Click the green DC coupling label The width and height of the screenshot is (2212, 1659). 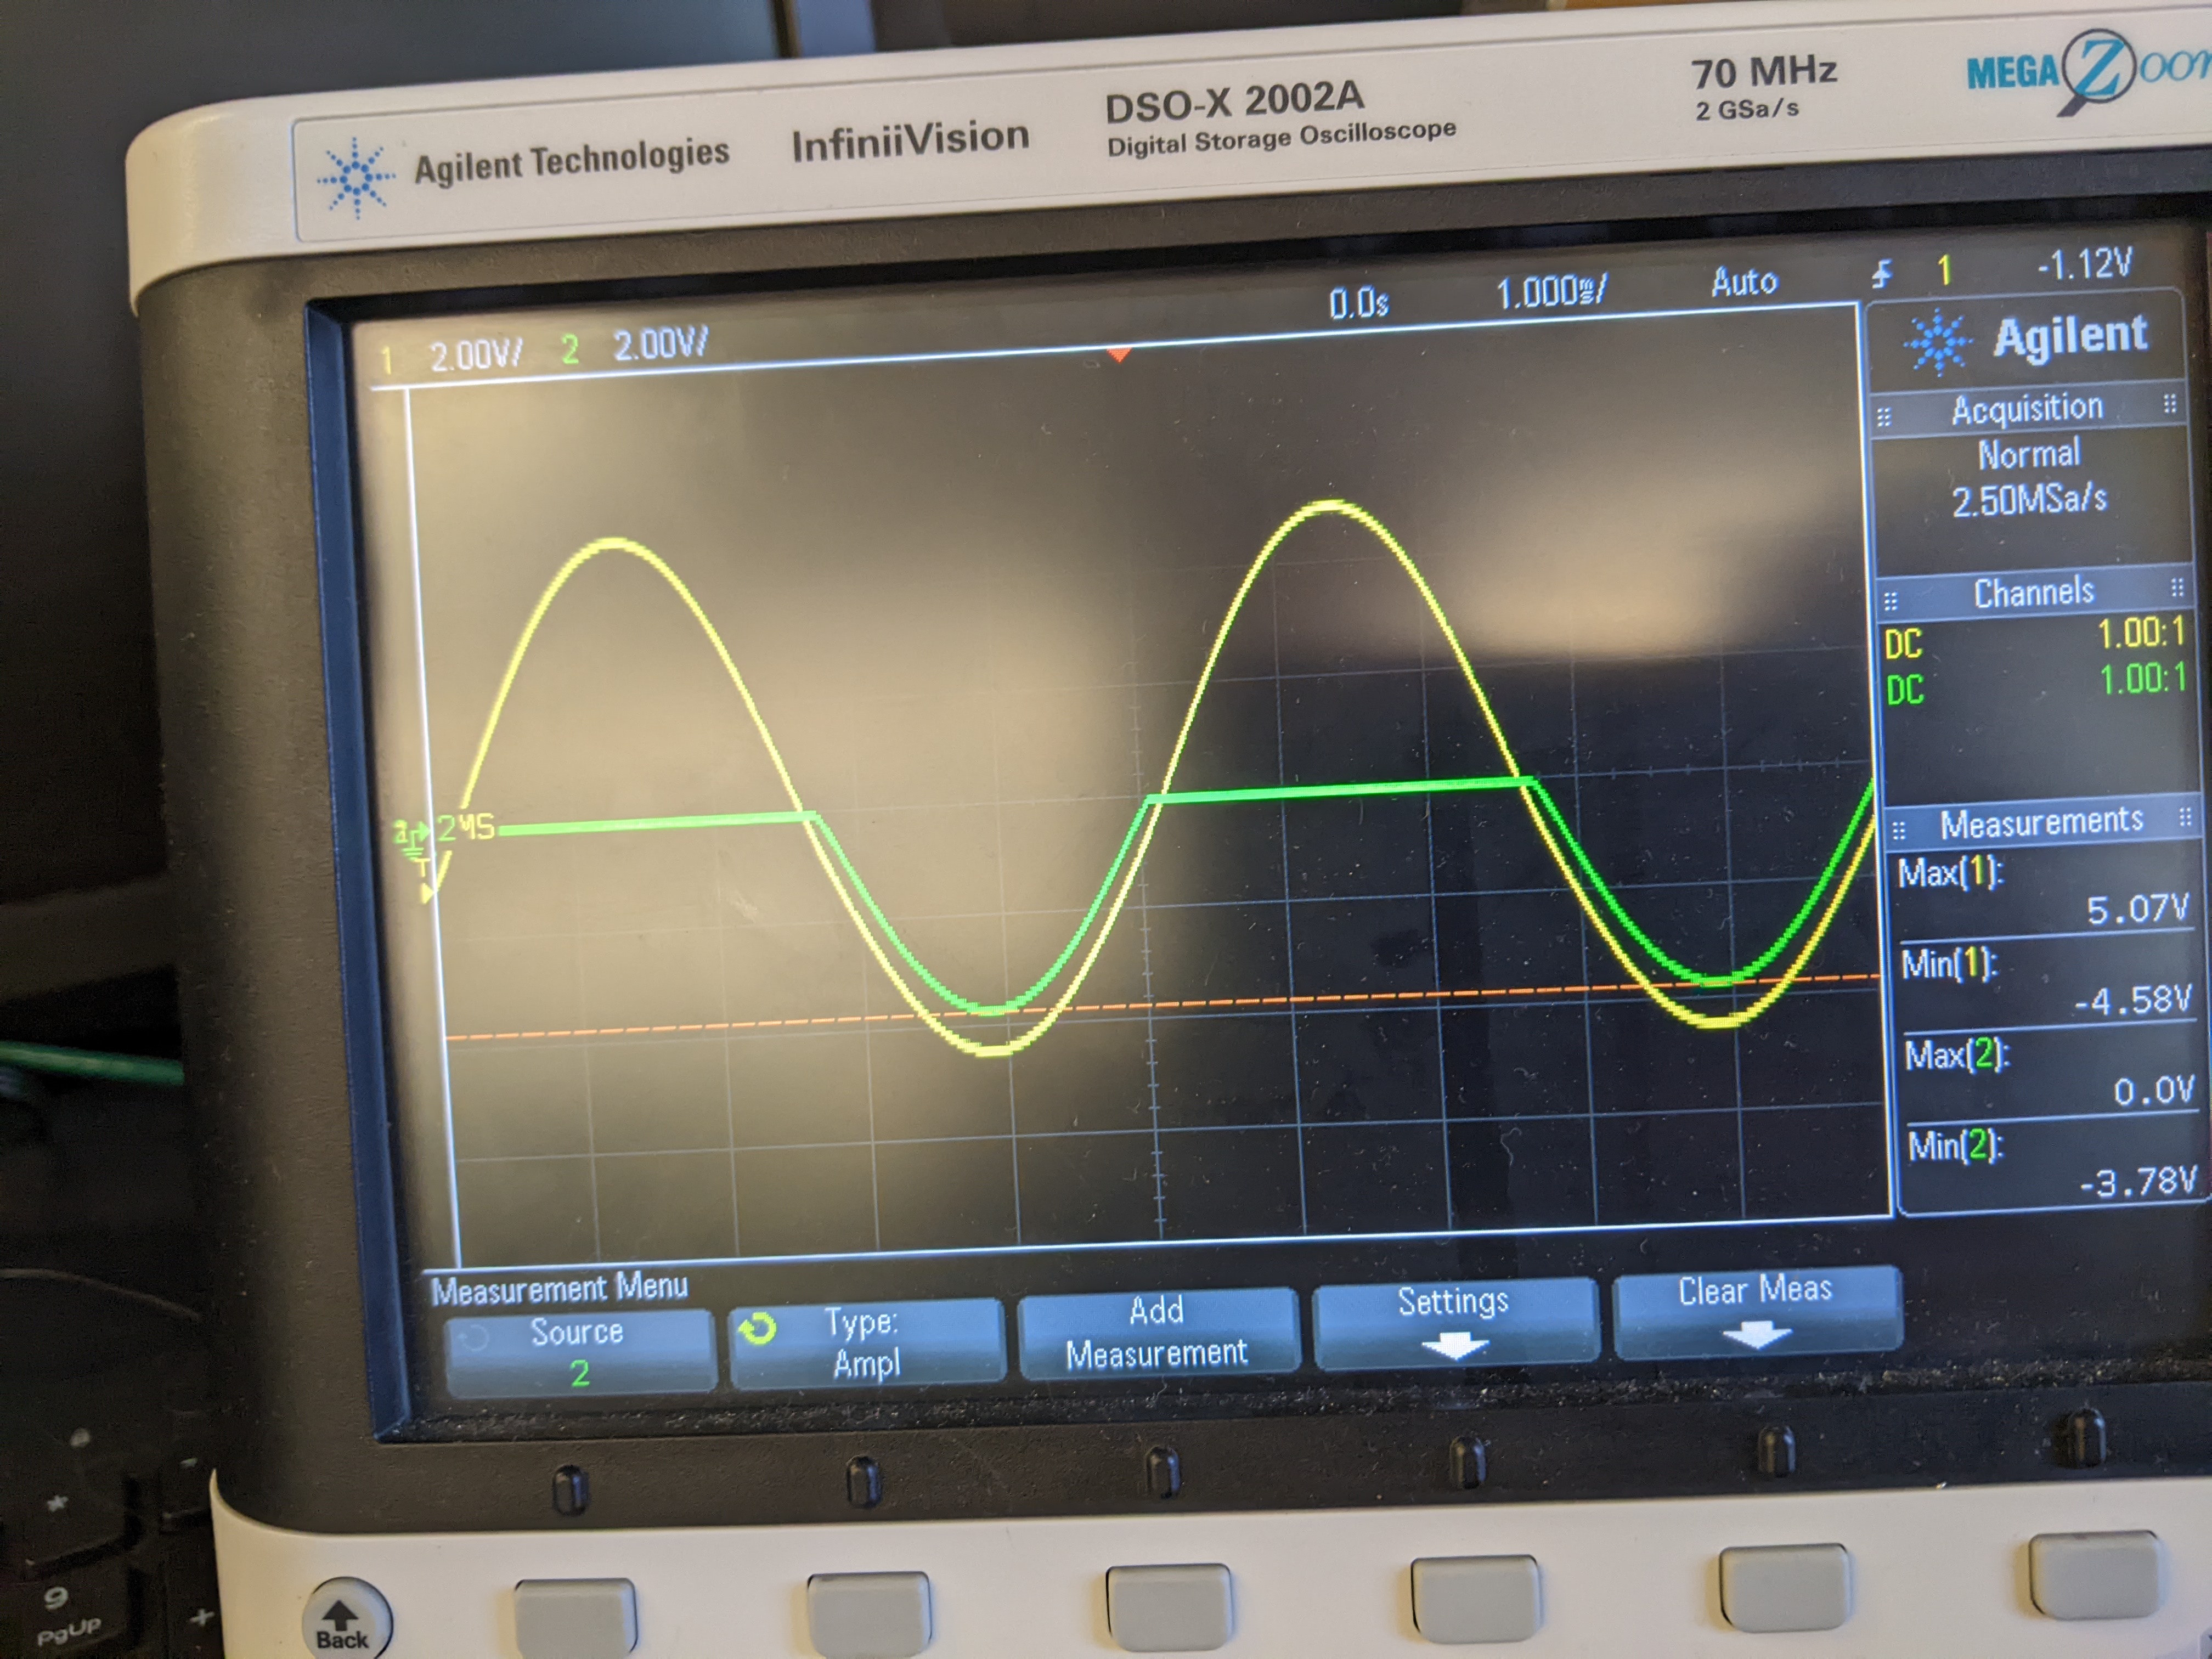click(1905, 690)
